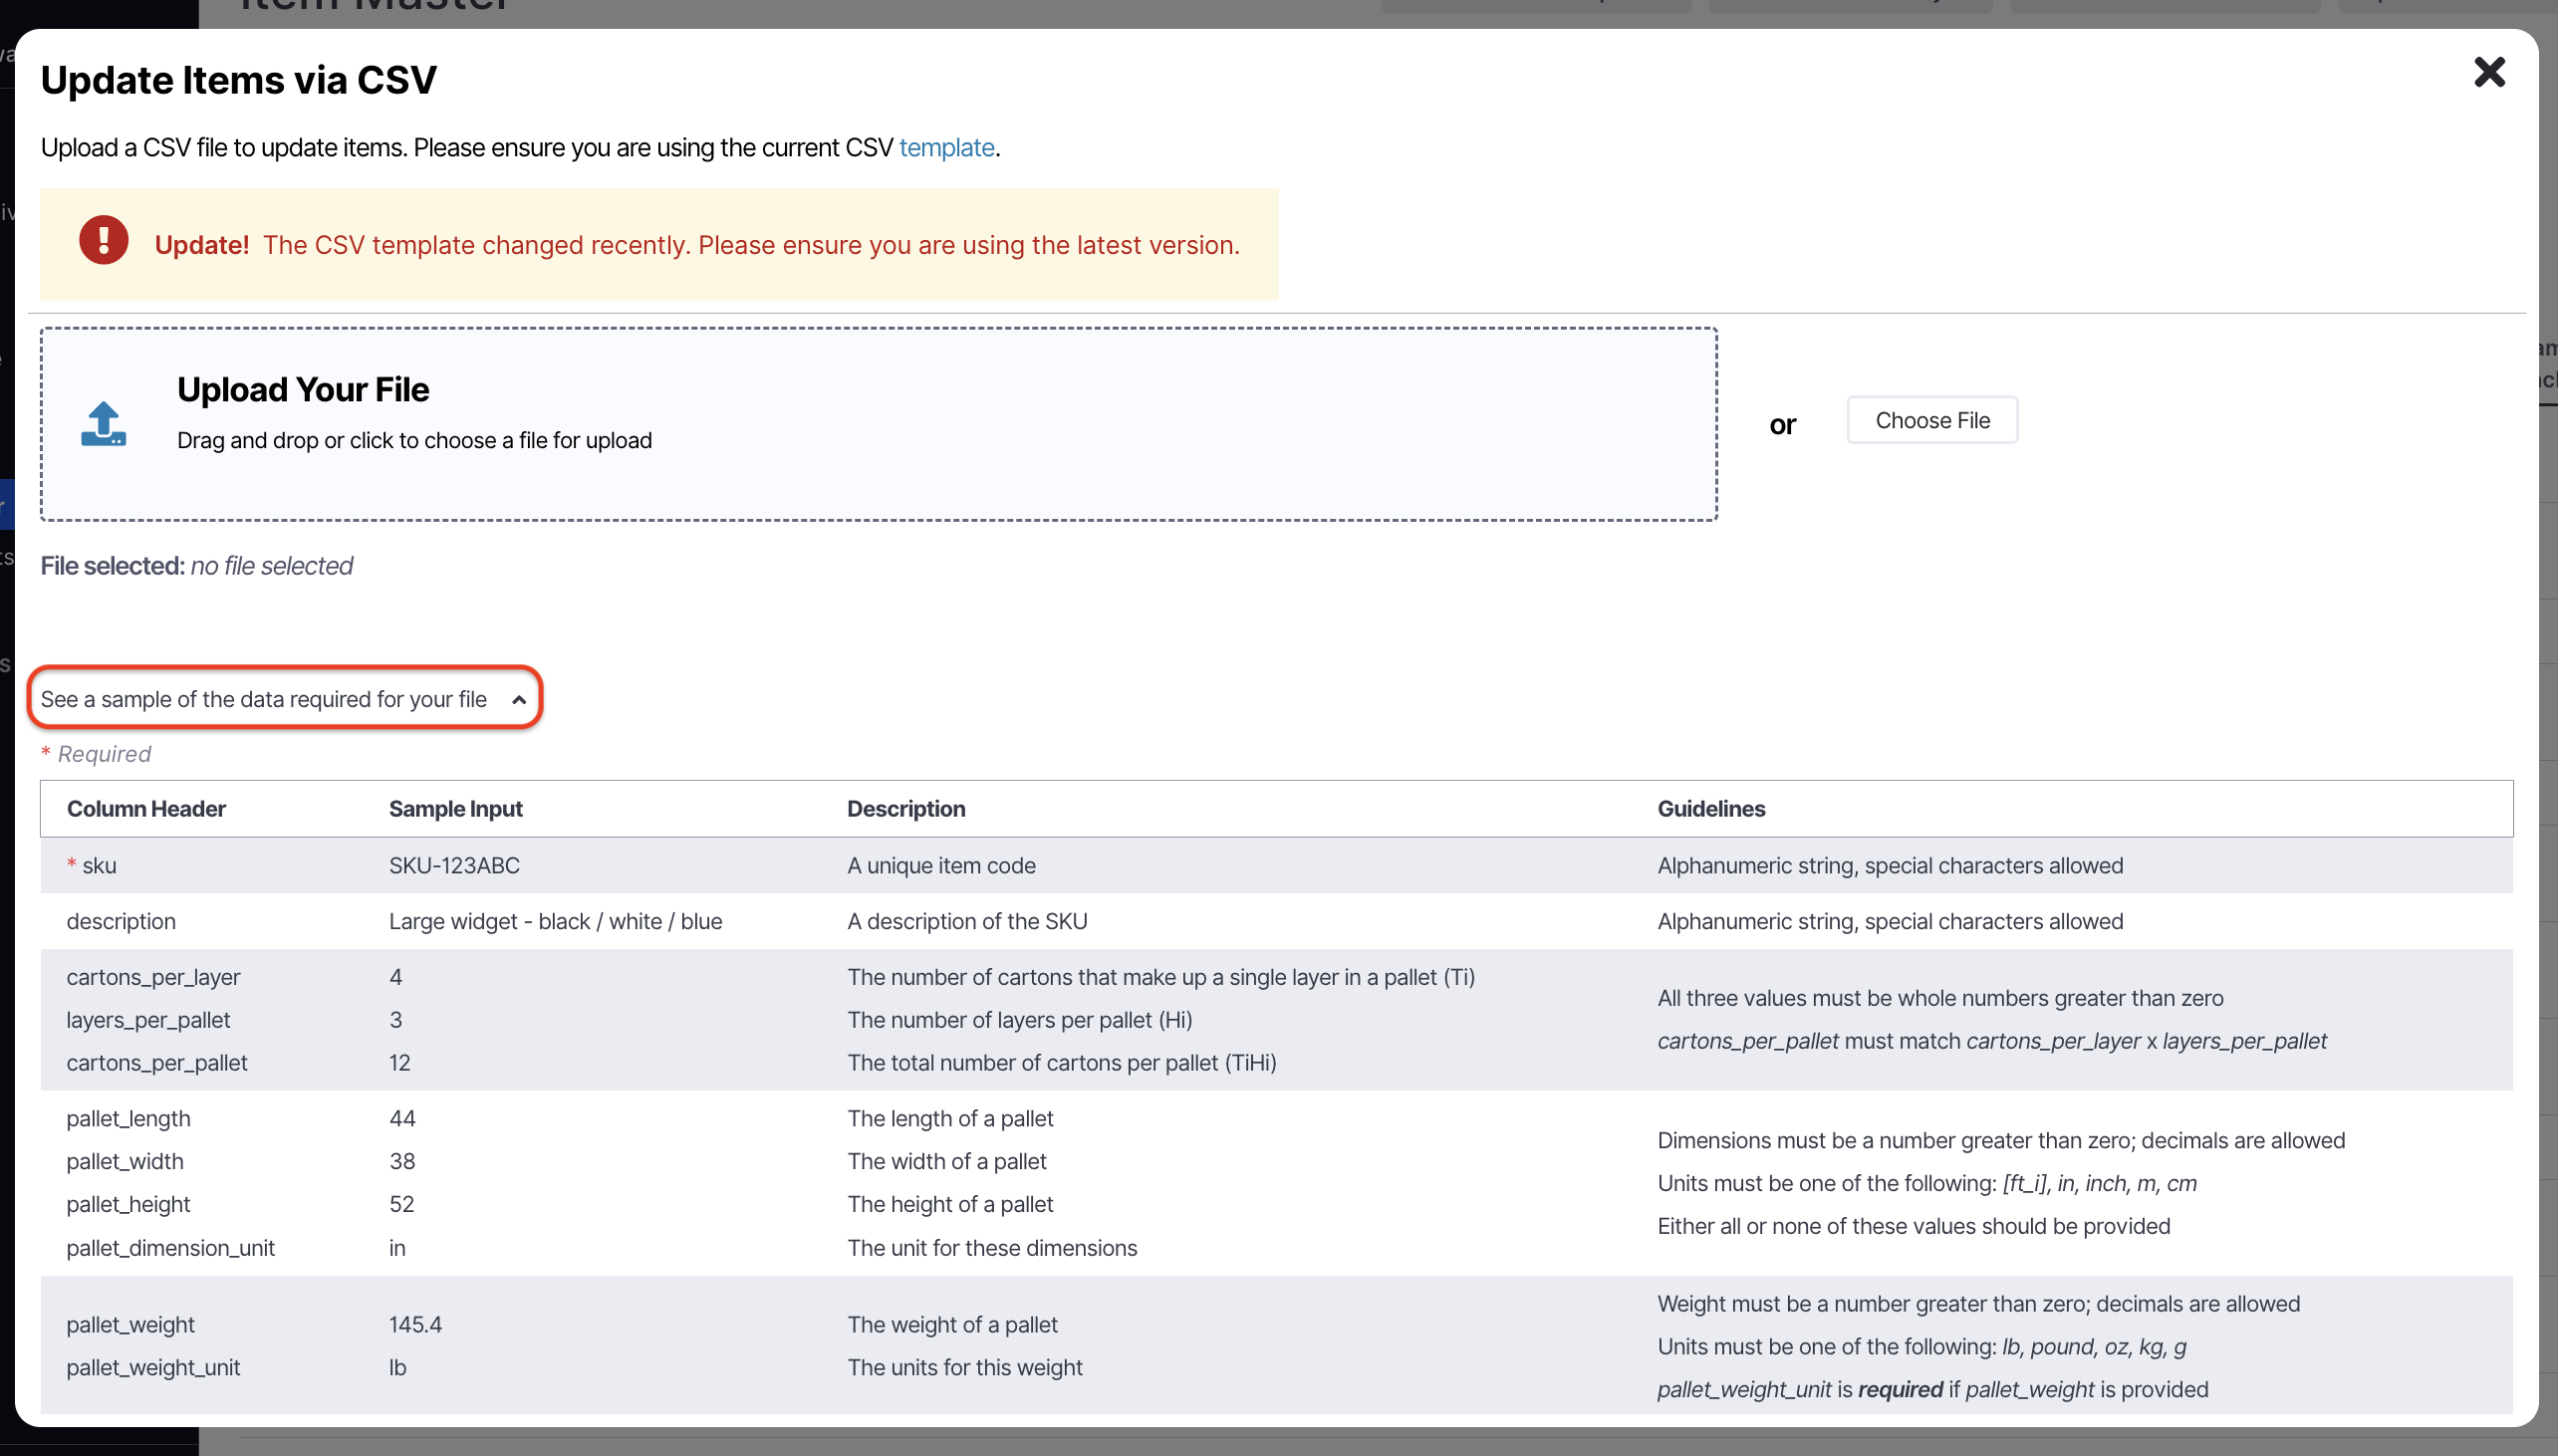Click the Sample Input table heading
The image size is (2558, 1456).
[x=455, y=809]
